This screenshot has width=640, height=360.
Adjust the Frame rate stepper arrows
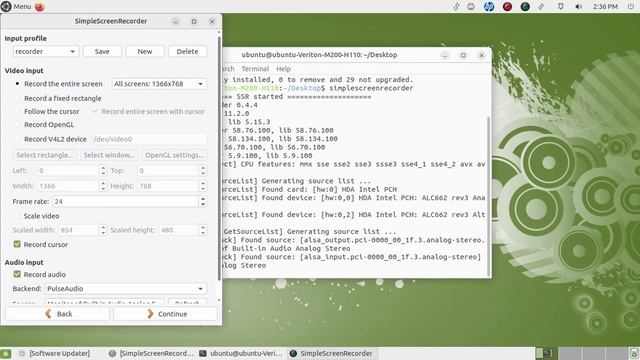click(x=203, y=201)
